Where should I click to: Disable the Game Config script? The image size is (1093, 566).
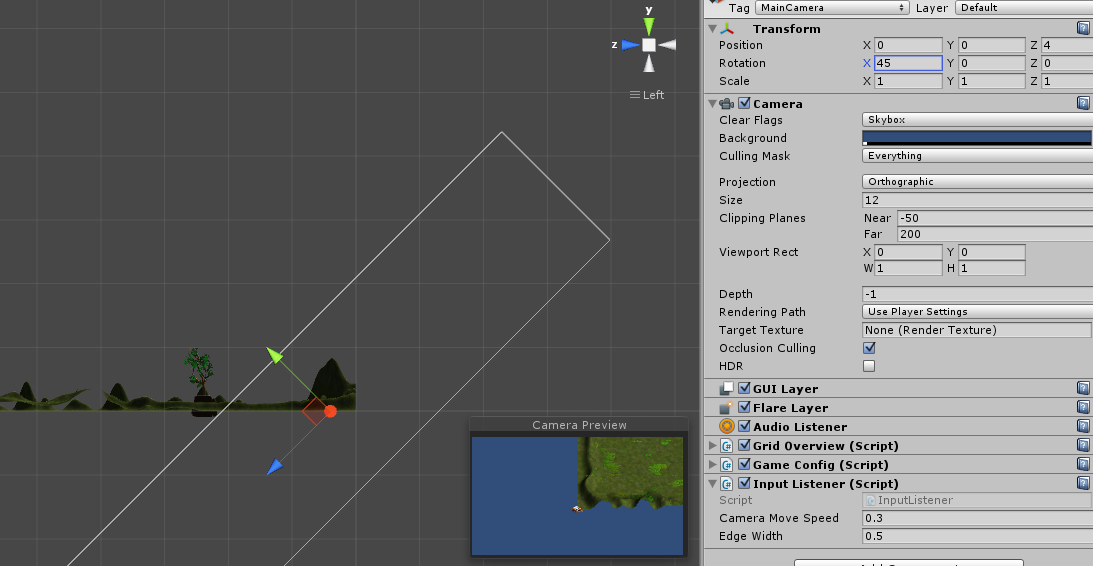coord(744,464)
